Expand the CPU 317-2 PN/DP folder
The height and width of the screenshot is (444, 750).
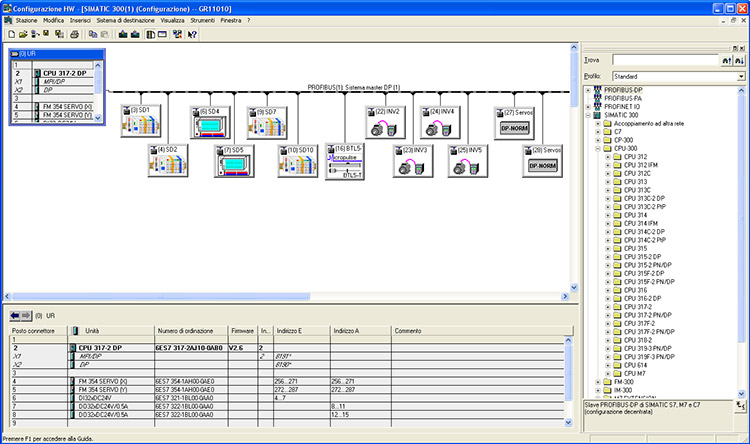(608, 315)
